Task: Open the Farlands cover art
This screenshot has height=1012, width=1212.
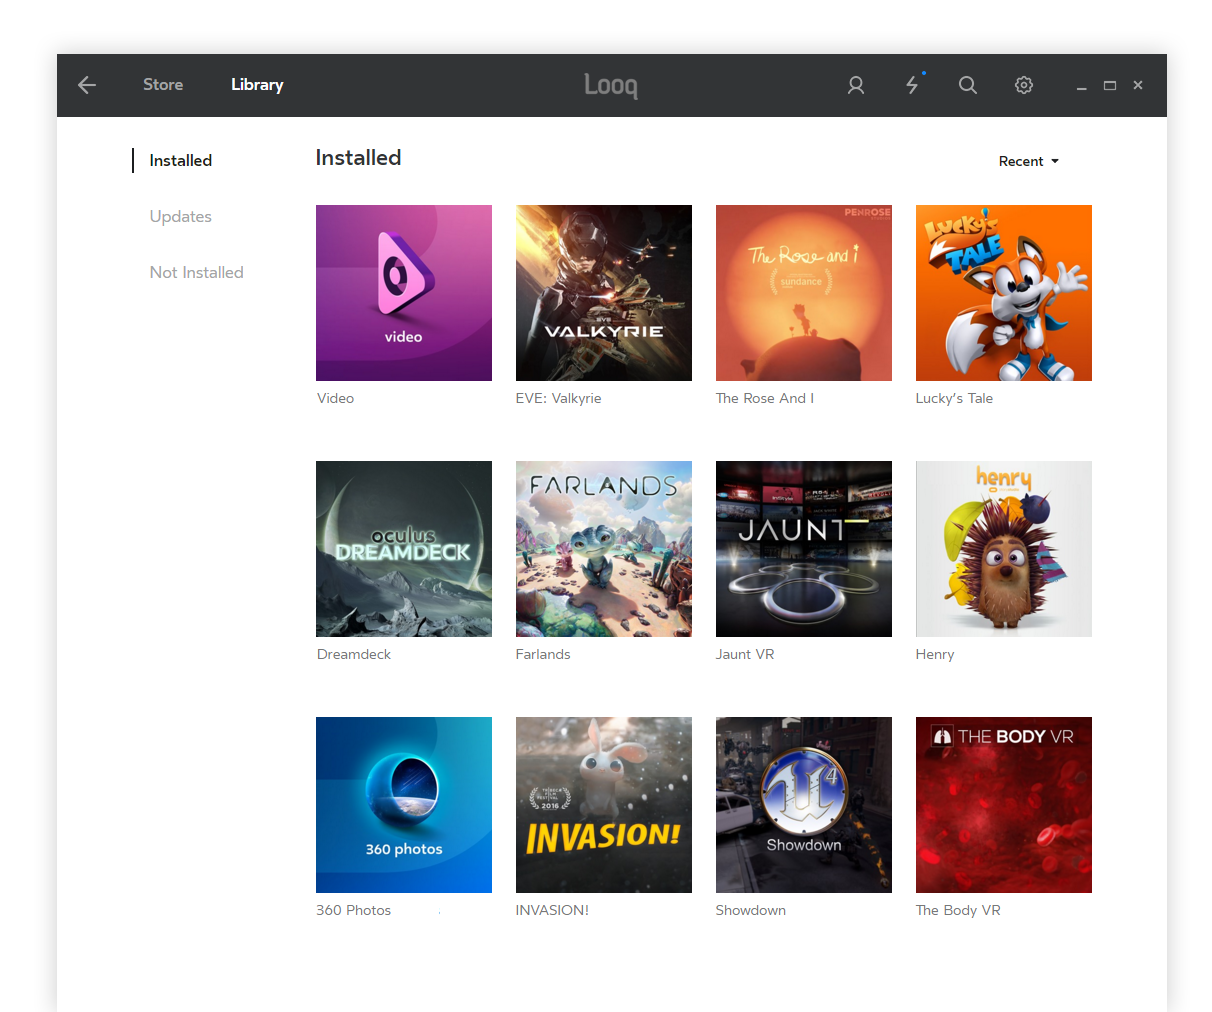Action: tap(604, 549)
